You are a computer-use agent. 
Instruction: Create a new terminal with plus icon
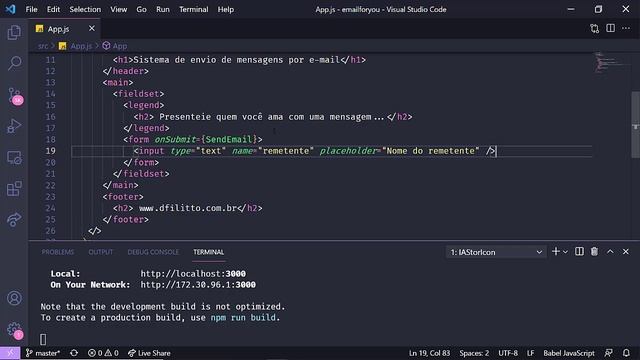point(556,251)
